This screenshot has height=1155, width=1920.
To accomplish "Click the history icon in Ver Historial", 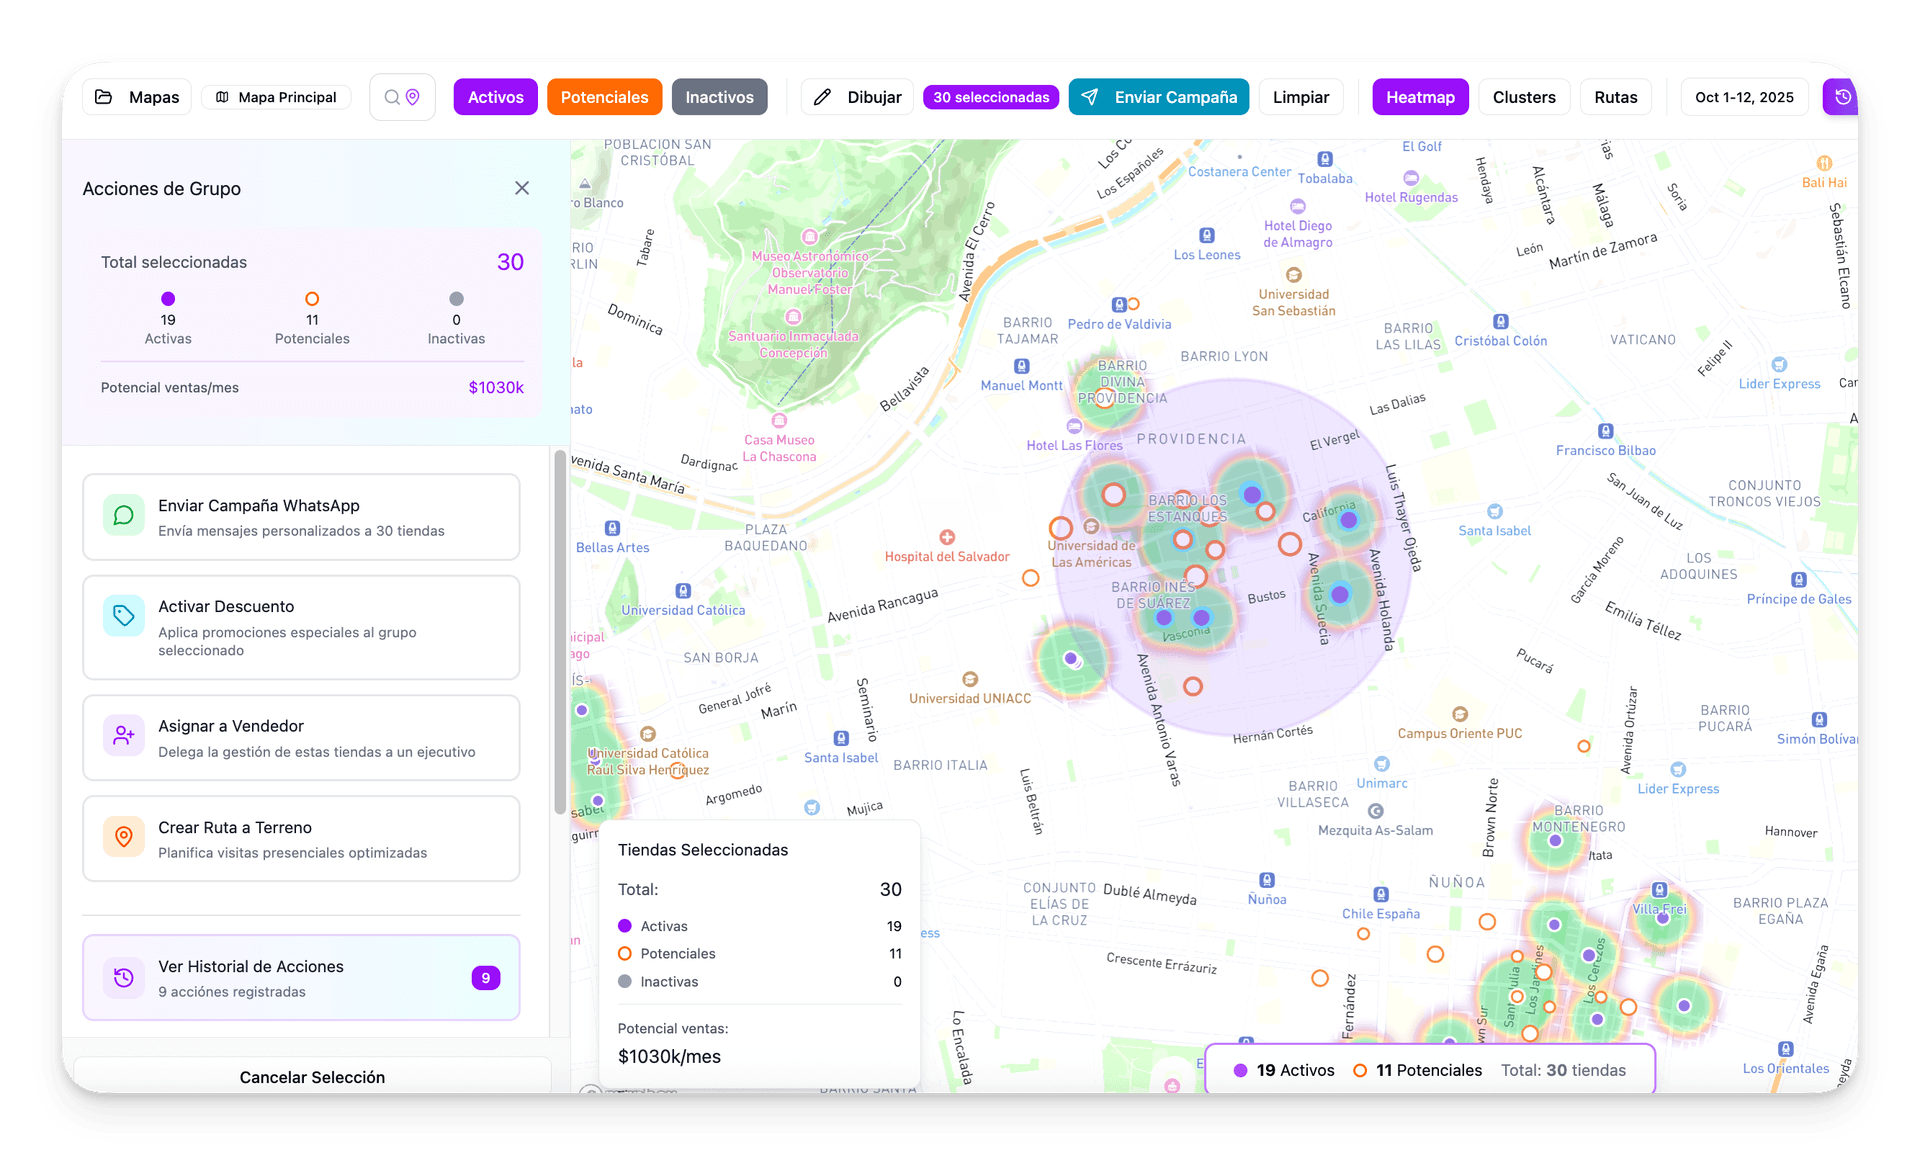I will (124, 977).
